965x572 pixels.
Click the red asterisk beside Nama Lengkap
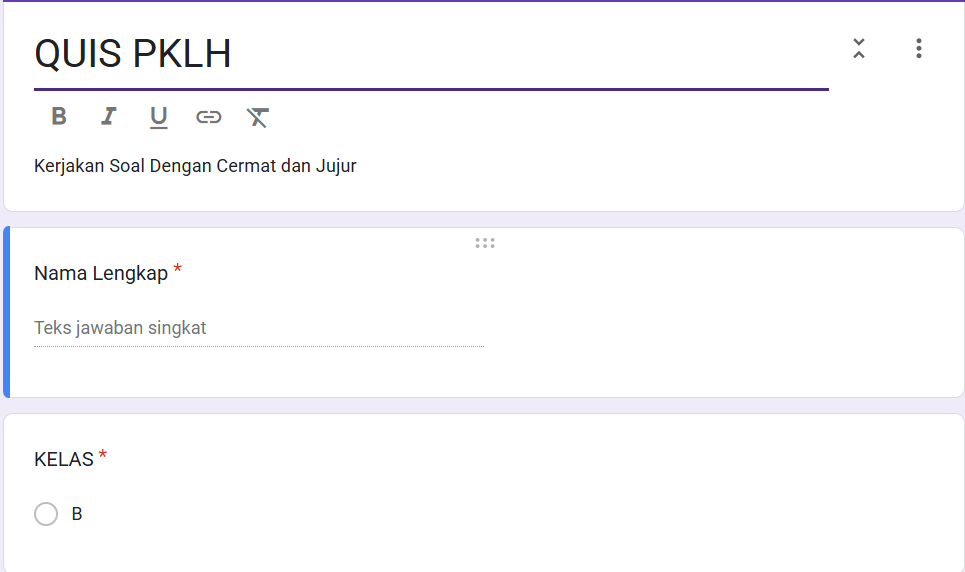pyautogui.click(x=178, y=270)
